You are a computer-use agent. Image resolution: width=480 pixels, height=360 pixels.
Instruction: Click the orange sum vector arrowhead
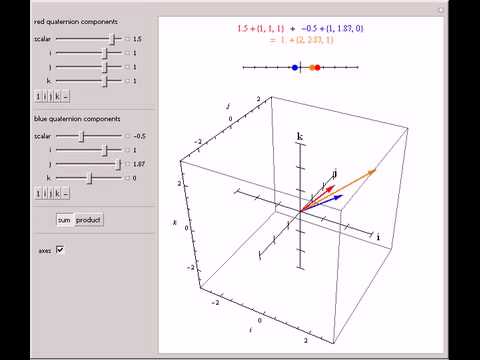coord(372,172)
